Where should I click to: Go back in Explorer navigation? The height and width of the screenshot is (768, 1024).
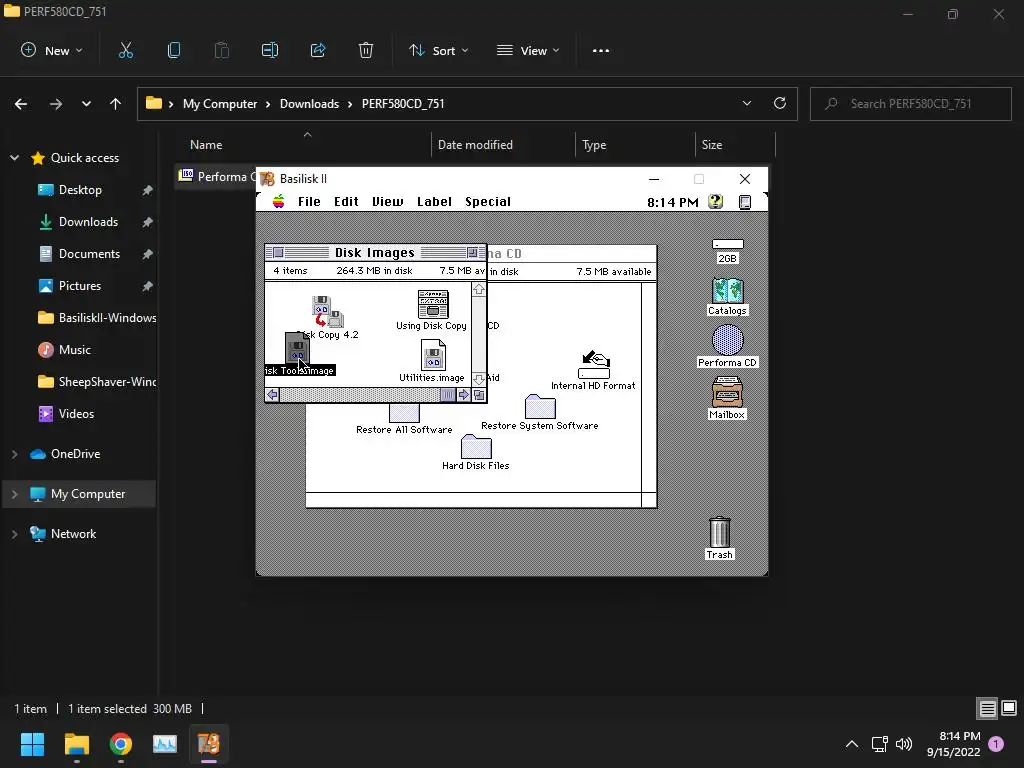click(21, 104)
